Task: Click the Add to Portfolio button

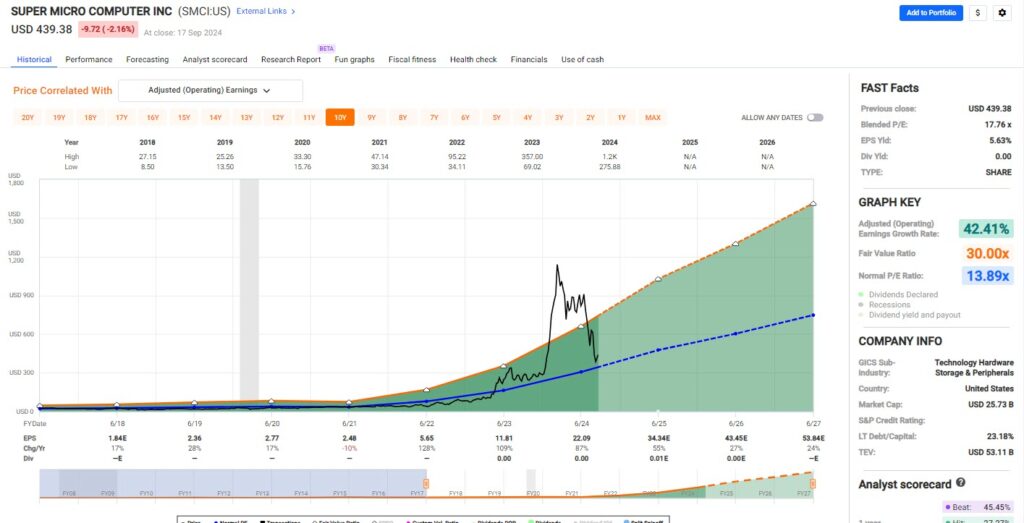Action: (x=931, y=13)
